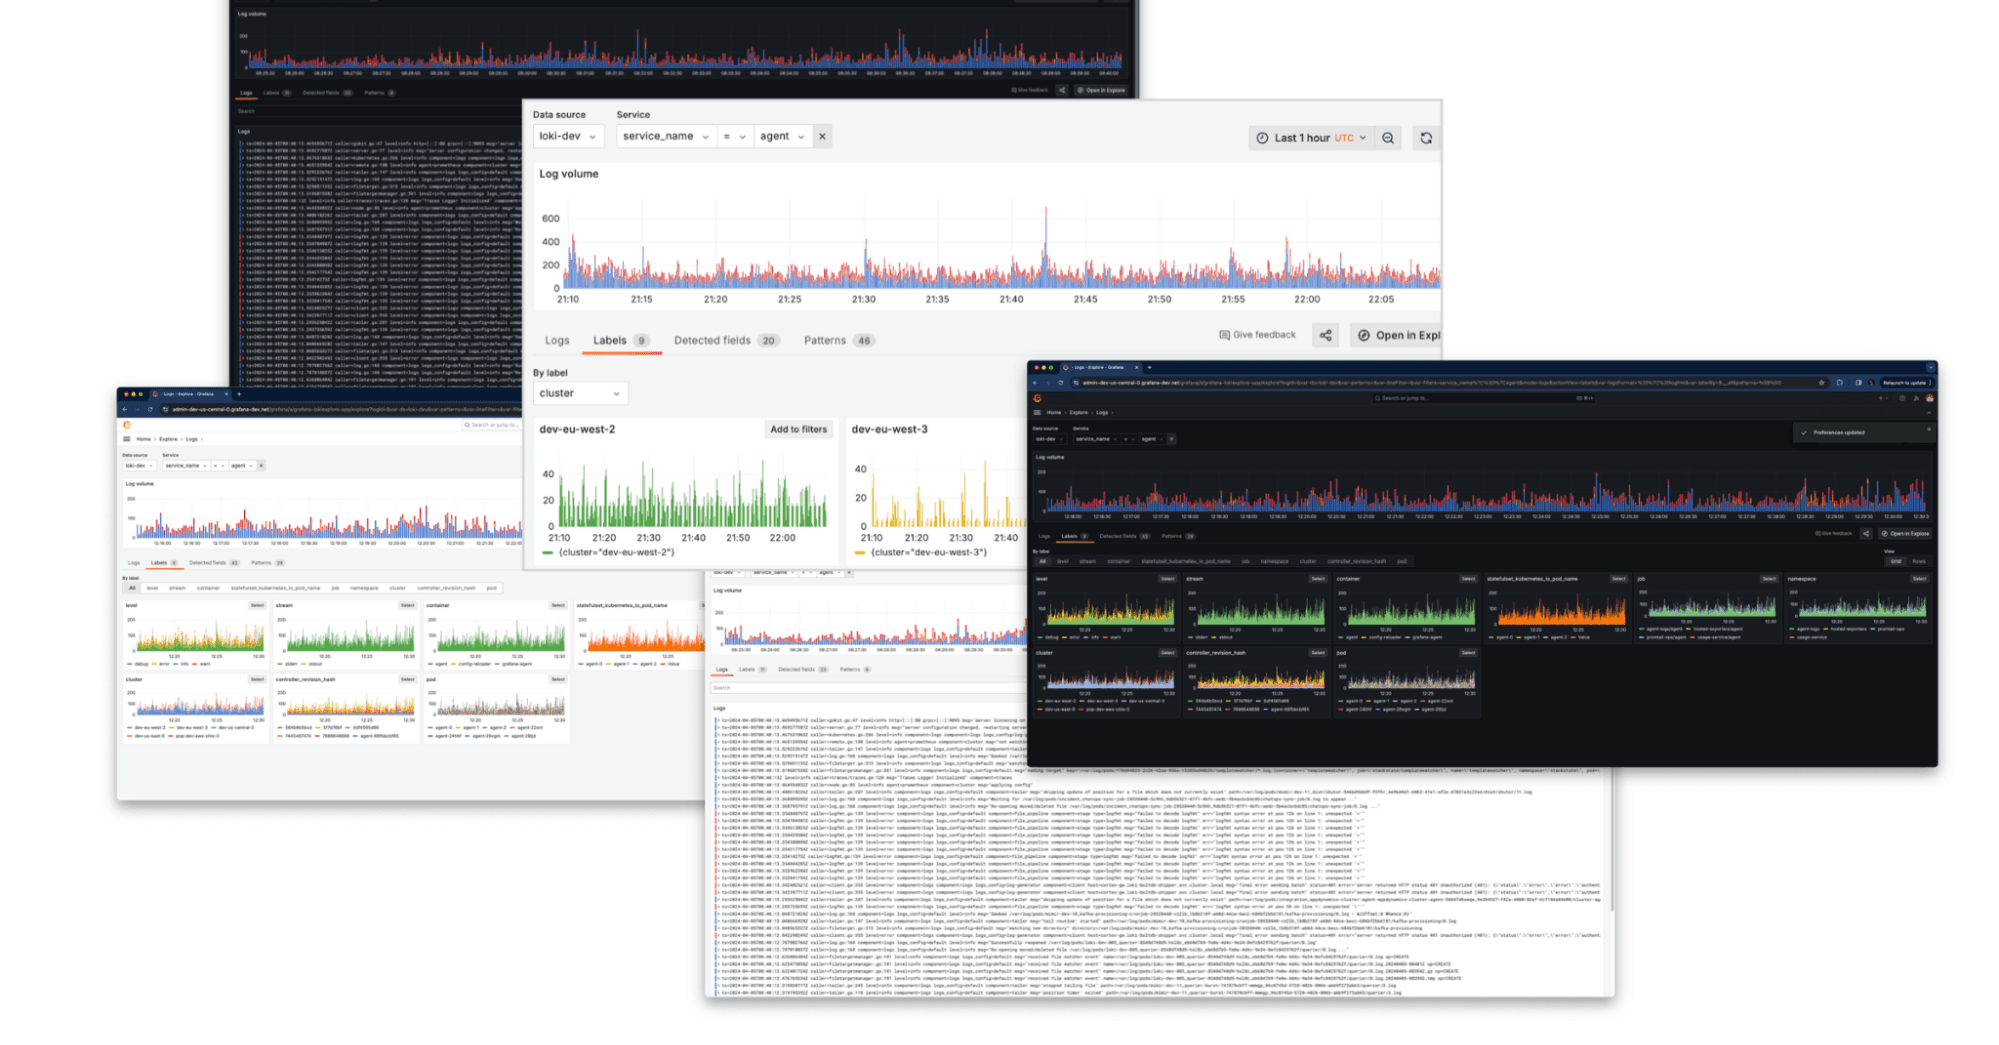This screenshot has width=1999, height=1045.
Task: Remove the agent service filter with the X
Action: (822, 136)
